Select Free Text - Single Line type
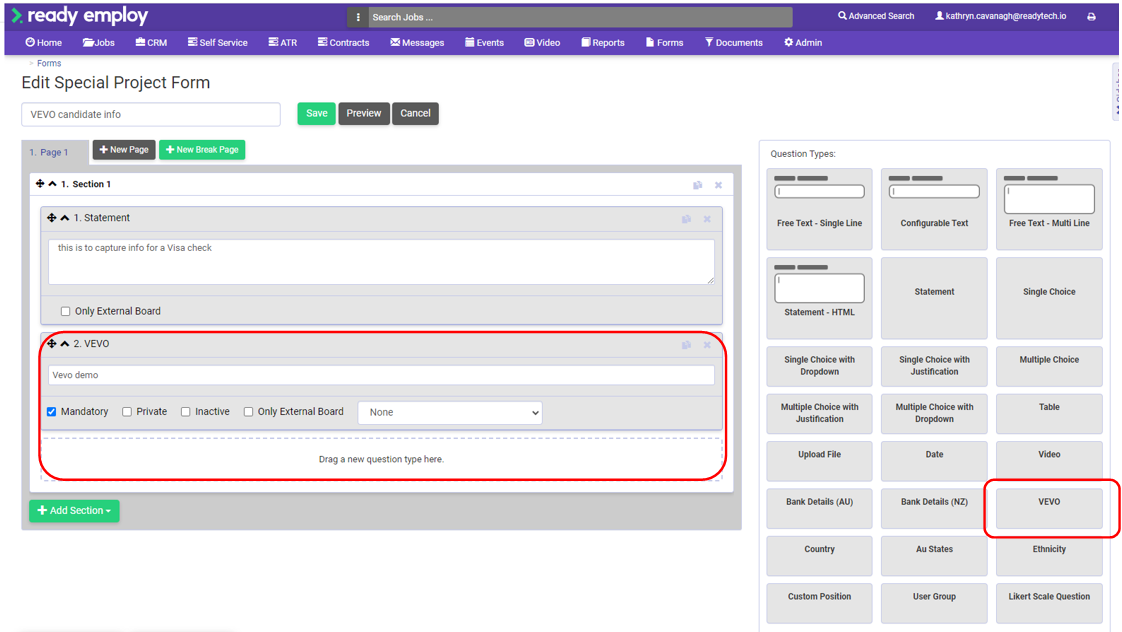The width and height of the screenshot is (1122, 632). click(819, 209)
